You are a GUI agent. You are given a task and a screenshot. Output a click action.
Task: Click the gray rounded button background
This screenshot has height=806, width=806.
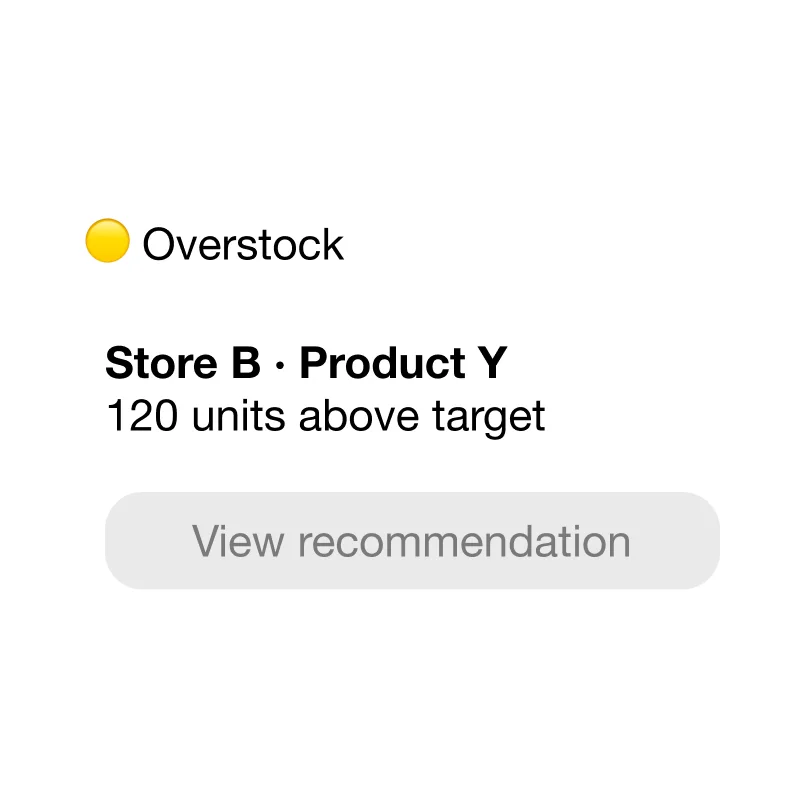tap(412, 540)
